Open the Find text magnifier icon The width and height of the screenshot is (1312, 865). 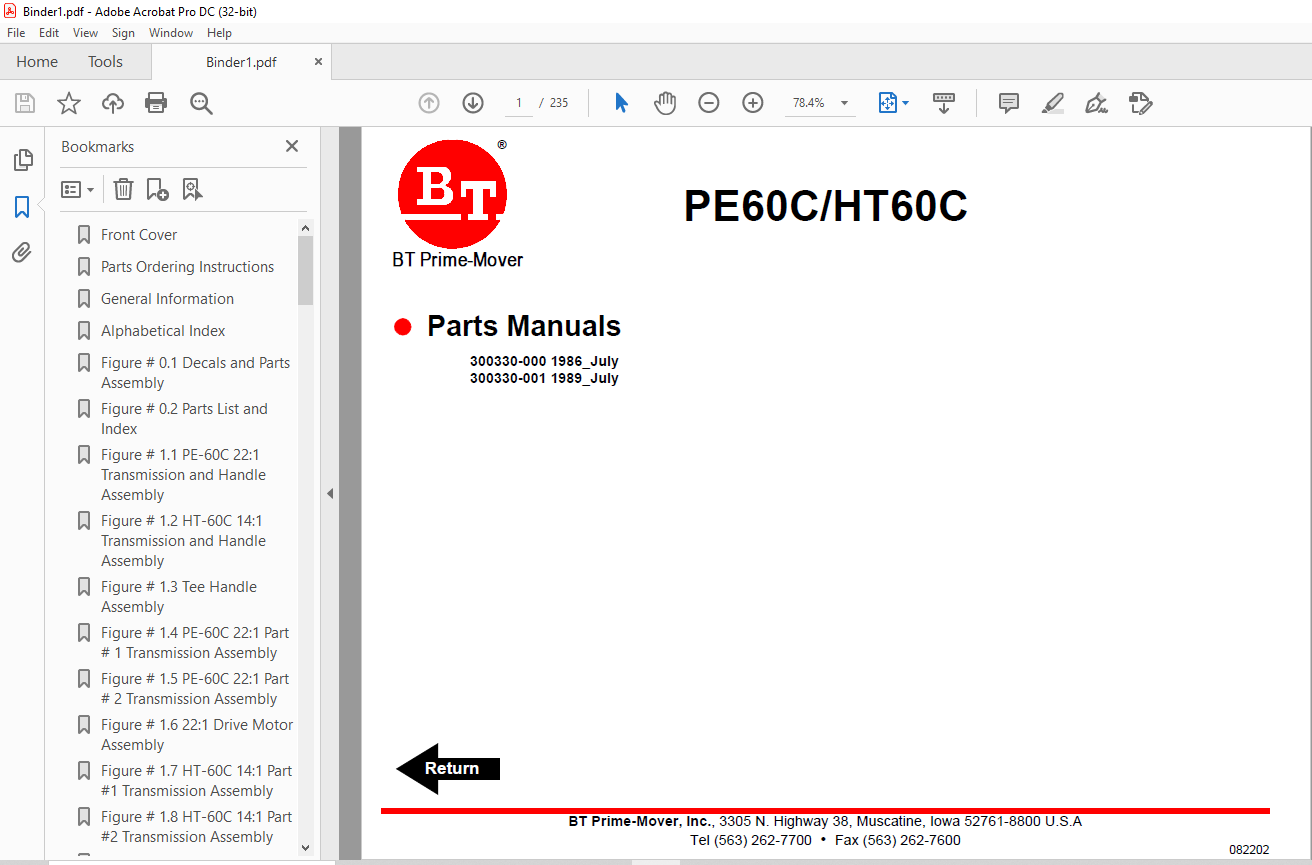click(x=201, y=103)
